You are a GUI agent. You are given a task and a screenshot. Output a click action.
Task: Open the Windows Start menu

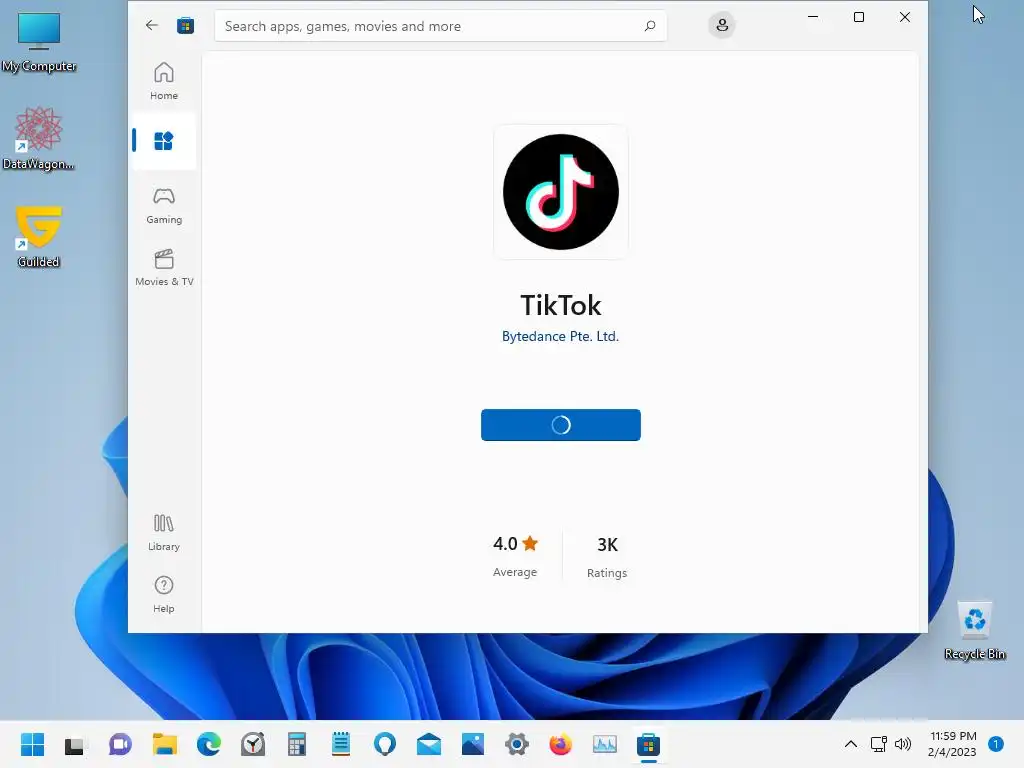point(32,744)
